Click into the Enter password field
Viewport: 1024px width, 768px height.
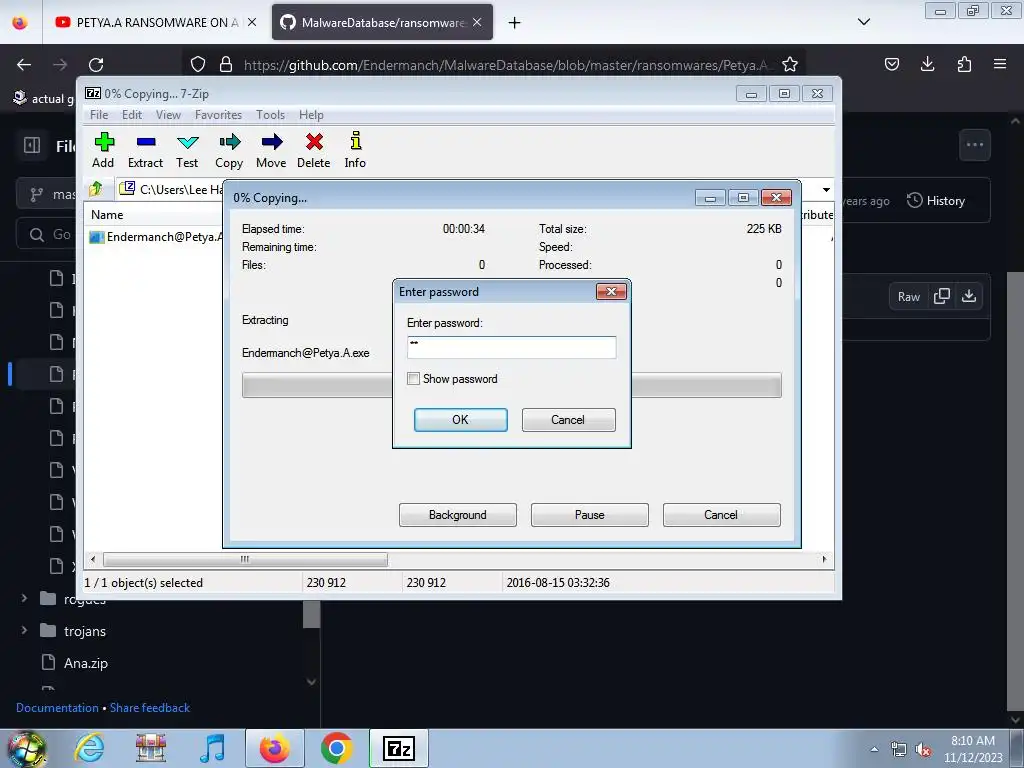[x=511, y=347]
